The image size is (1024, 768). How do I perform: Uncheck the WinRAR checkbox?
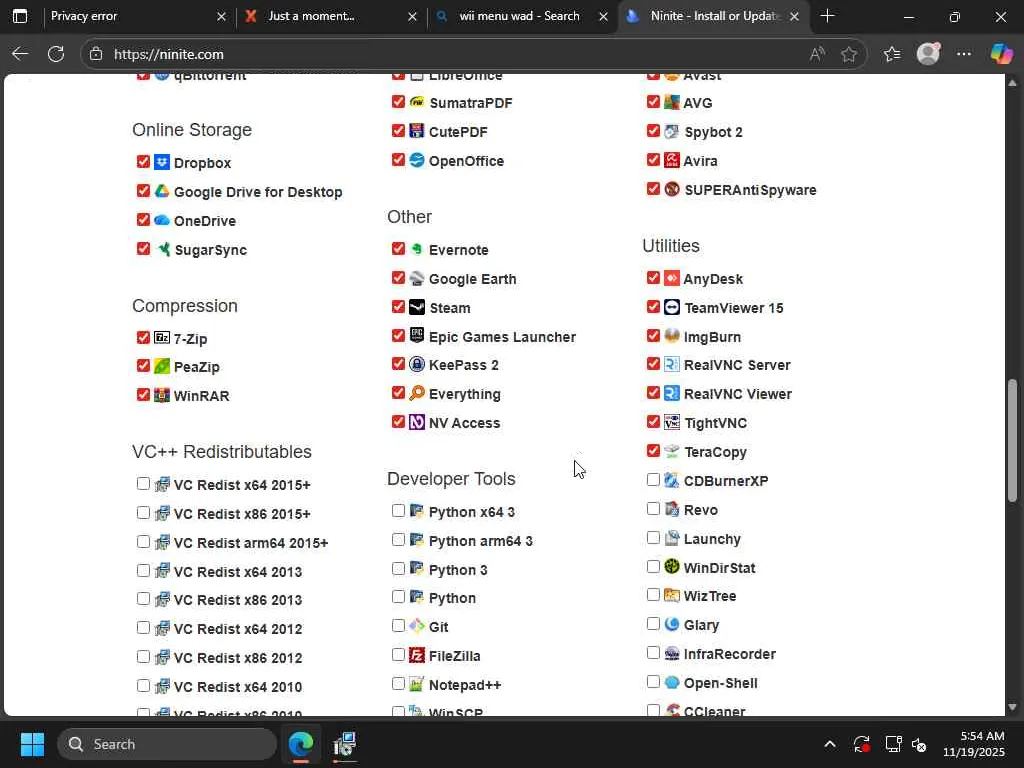pos(143,394)
